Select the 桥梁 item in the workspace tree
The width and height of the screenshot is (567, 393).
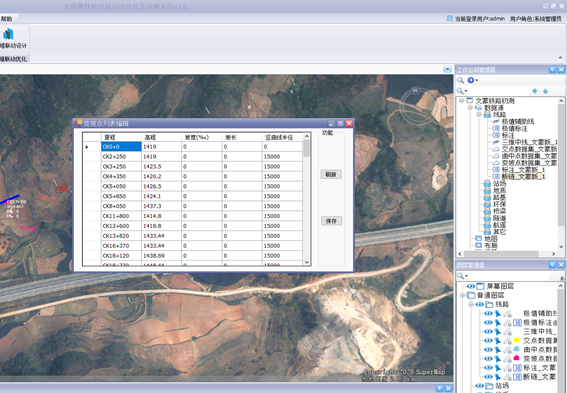(499, 211)
